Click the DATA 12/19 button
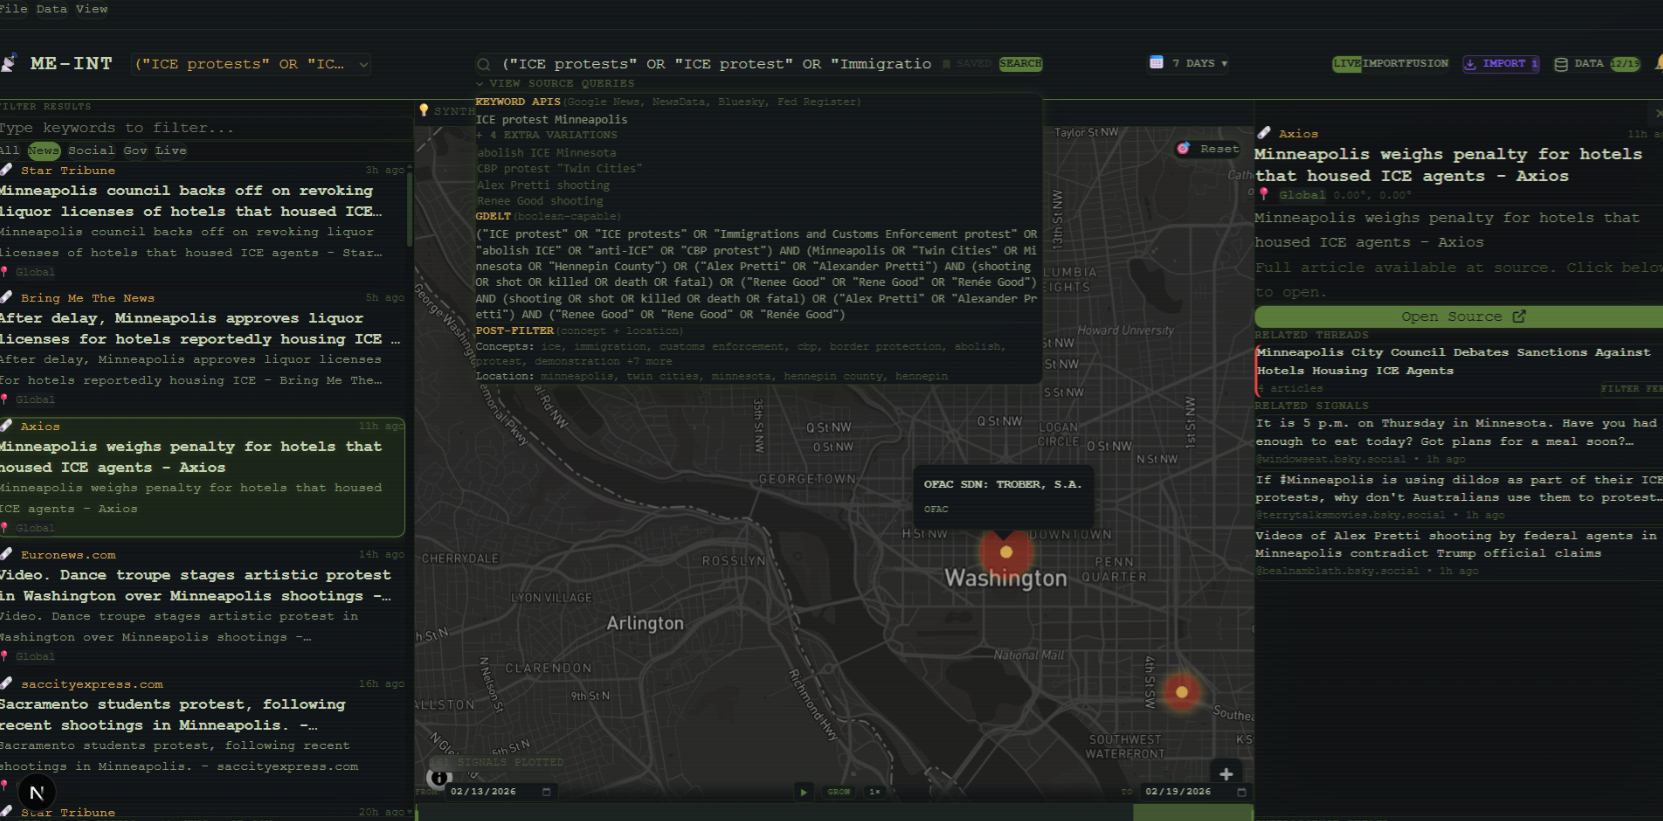This screenshot has height=821, width=1663. 1597,64
